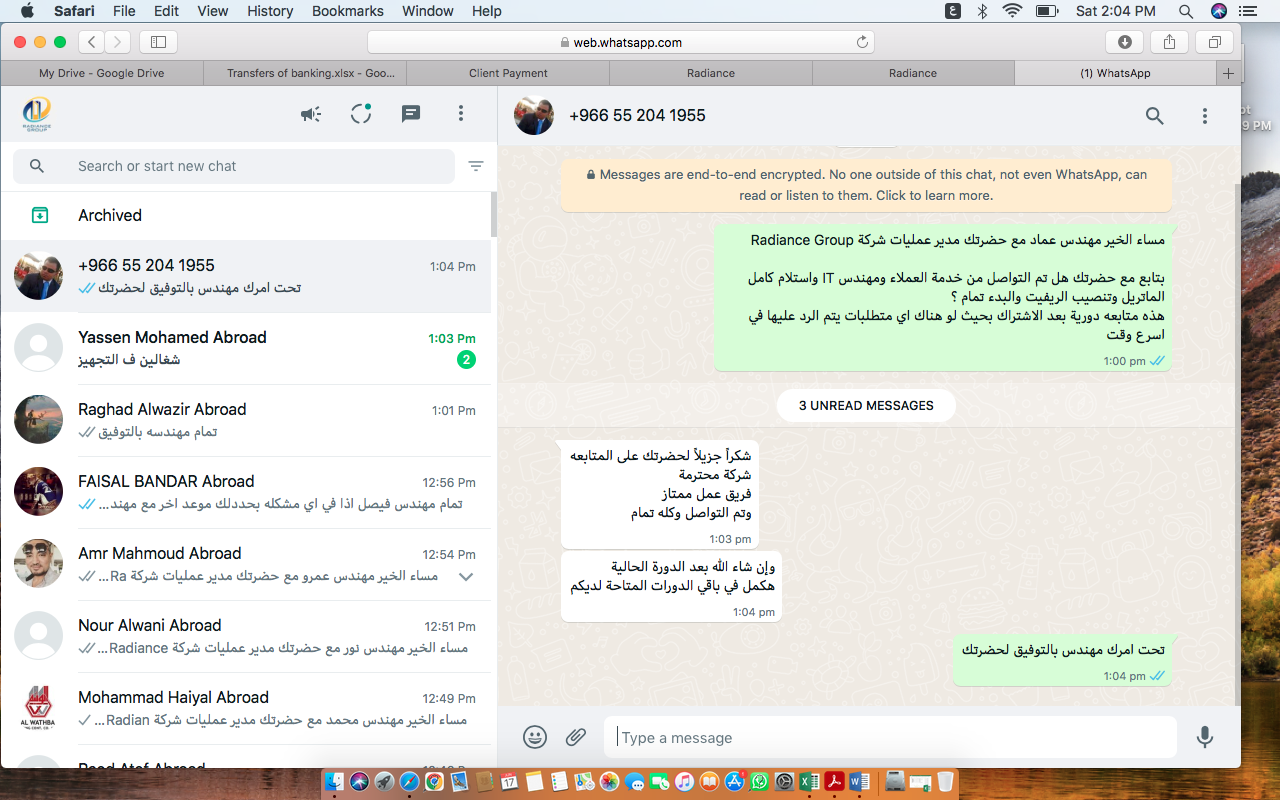
Task: Click the battery status icon
Action: click(x=1047, y=11)
